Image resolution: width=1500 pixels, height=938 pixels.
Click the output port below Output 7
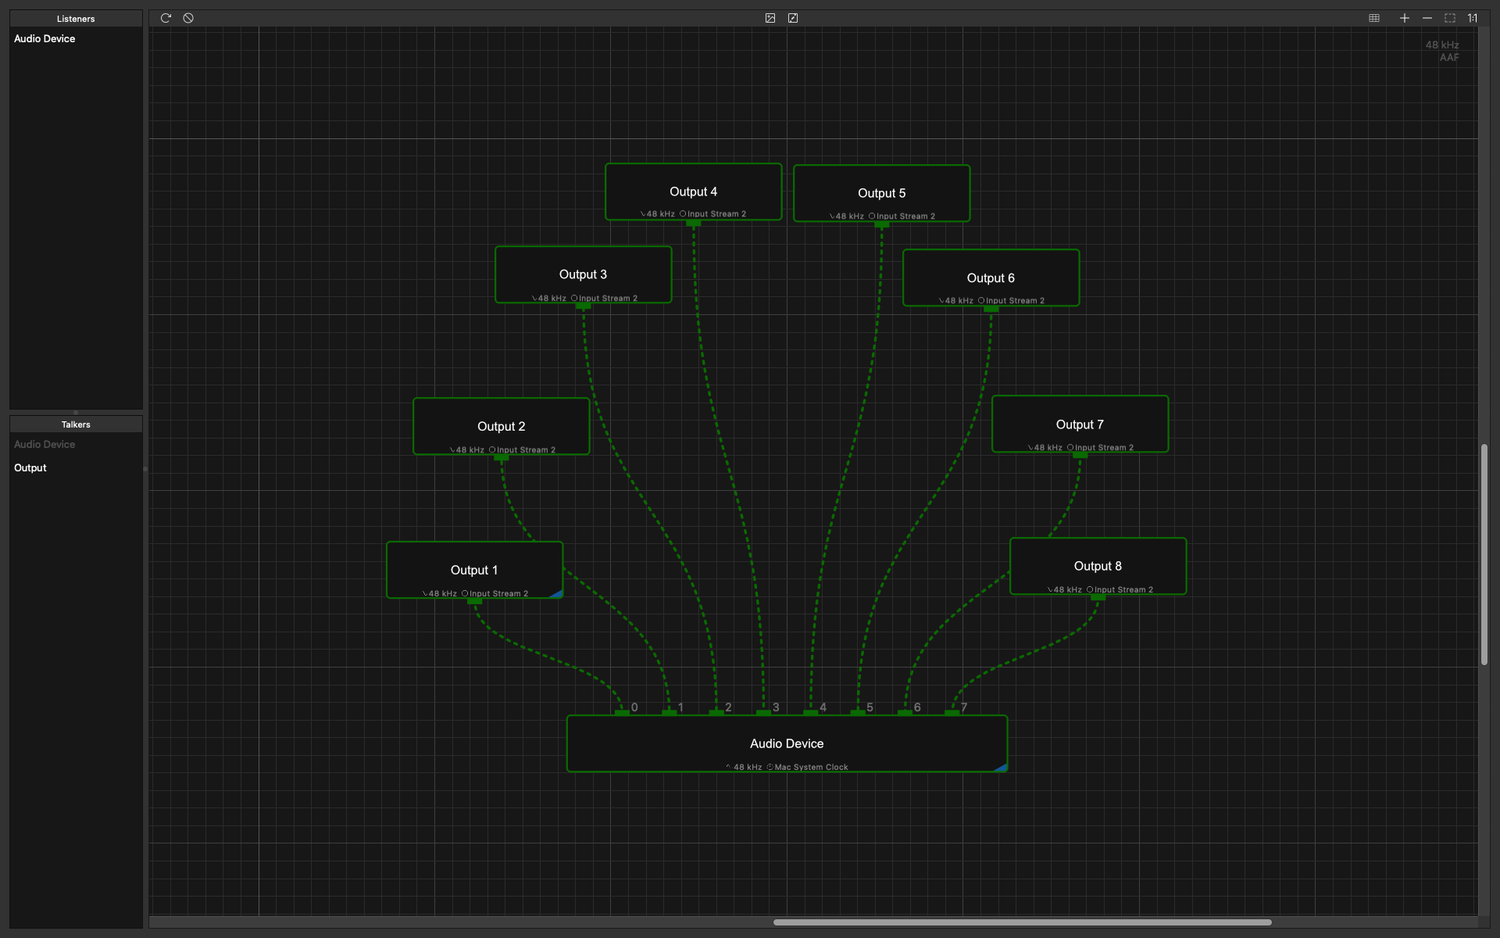[x=1080, y=456]
